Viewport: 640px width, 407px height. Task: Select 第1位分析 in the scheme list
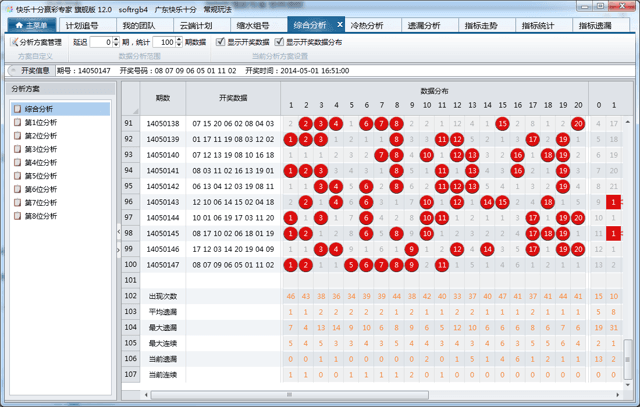pos(16,122)
